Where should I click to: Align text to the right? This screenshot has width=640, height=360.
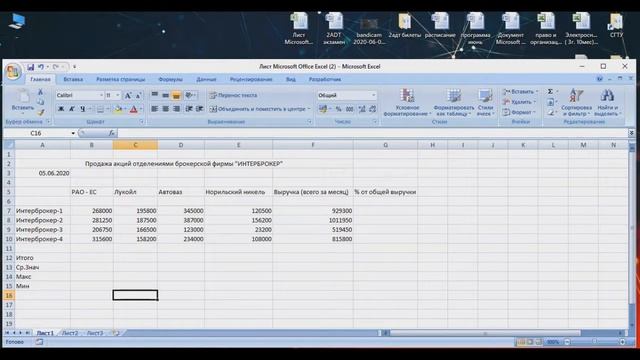(x=176, y=109)
